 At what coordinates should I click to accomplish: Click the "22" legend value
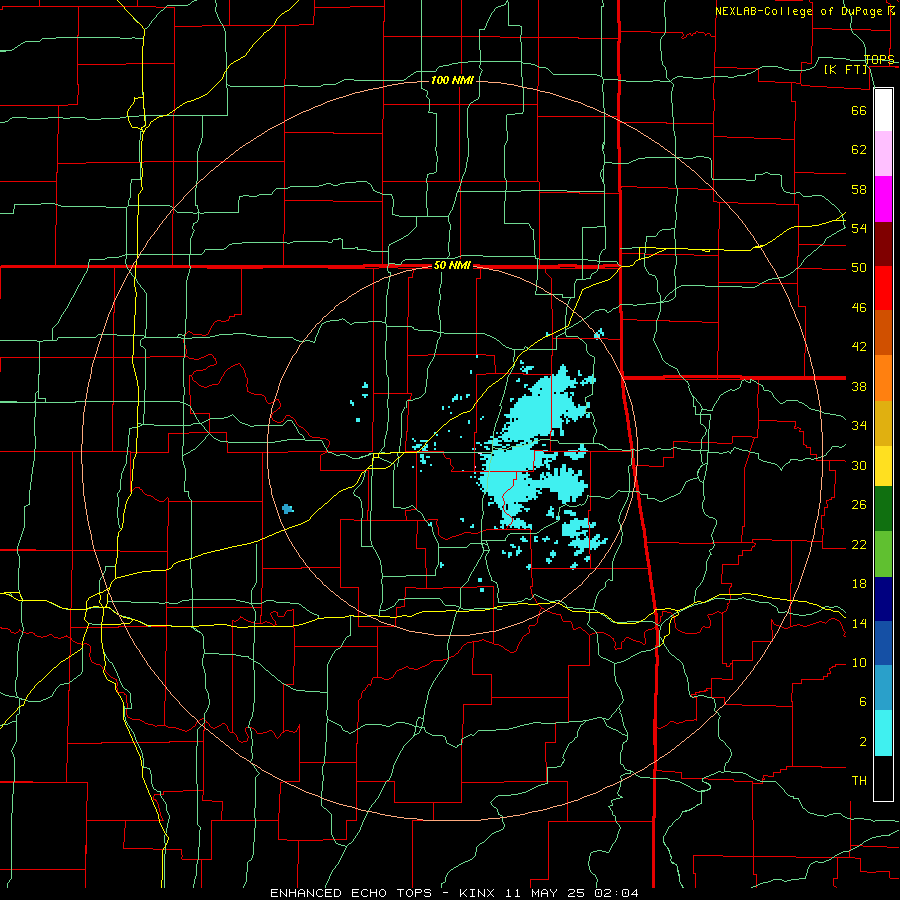(859, 545)
